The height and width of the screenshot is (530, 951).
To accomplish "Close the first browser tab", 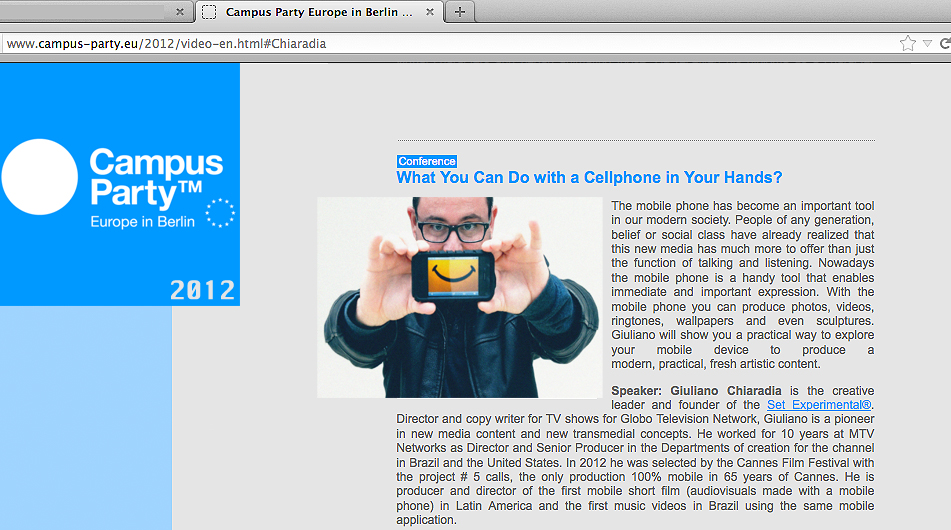I will [x=179, y=12].
